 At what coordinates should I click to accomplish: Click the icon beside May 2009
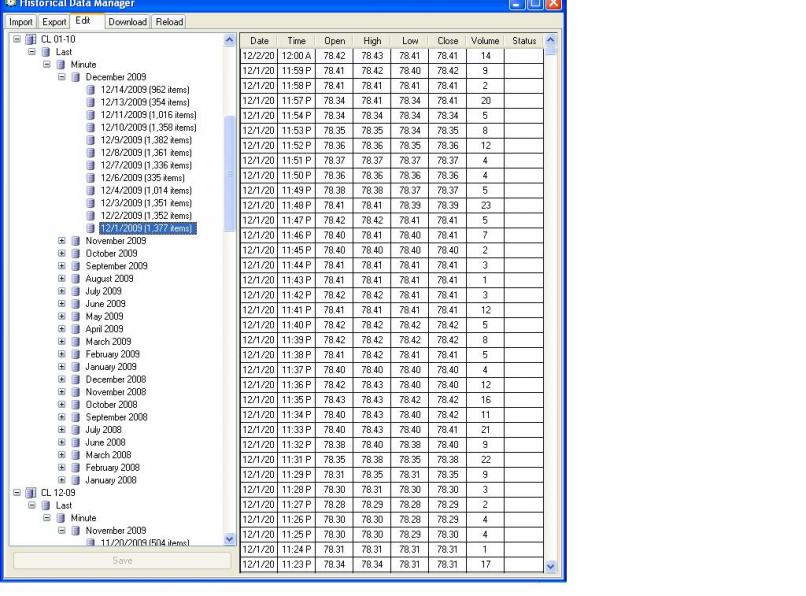(x=76, y=316)
